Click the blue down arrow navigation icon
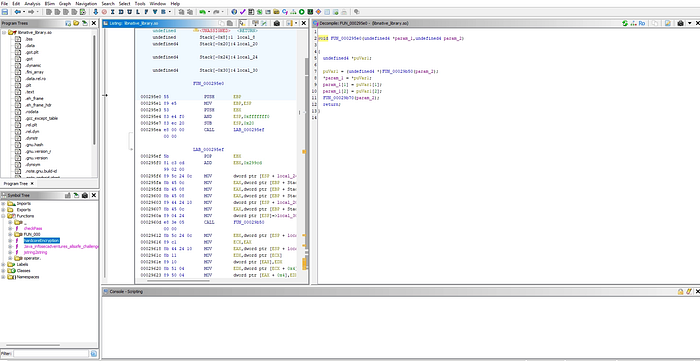 click(96, 12)
